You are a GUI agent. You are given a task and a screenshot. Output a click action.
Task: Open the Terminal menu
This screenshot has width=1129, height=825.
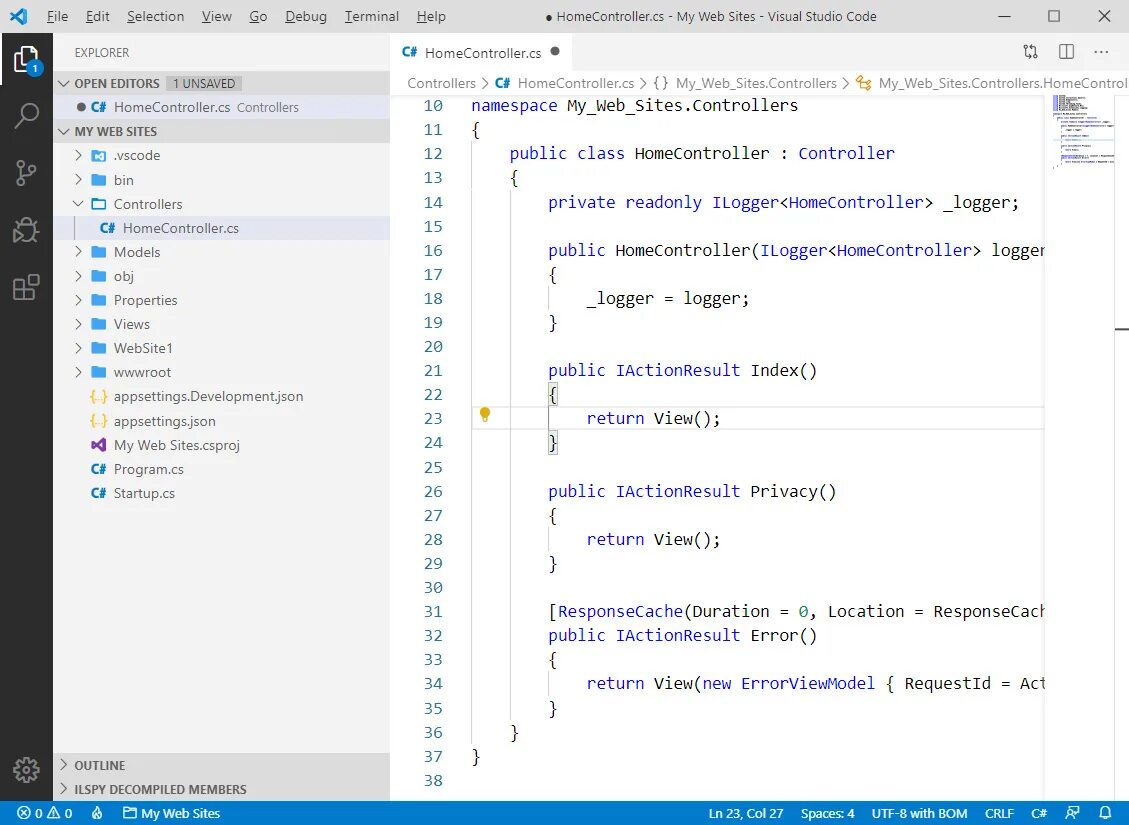(x=372, y=16)
